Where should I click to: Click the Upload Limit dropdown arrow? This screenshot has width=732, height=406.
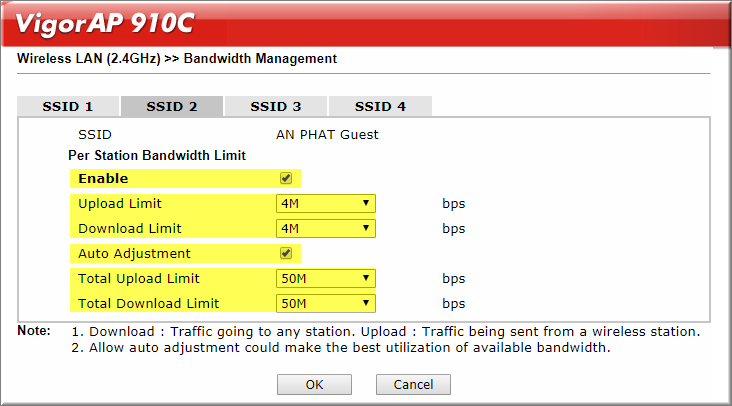pos(366,203)
